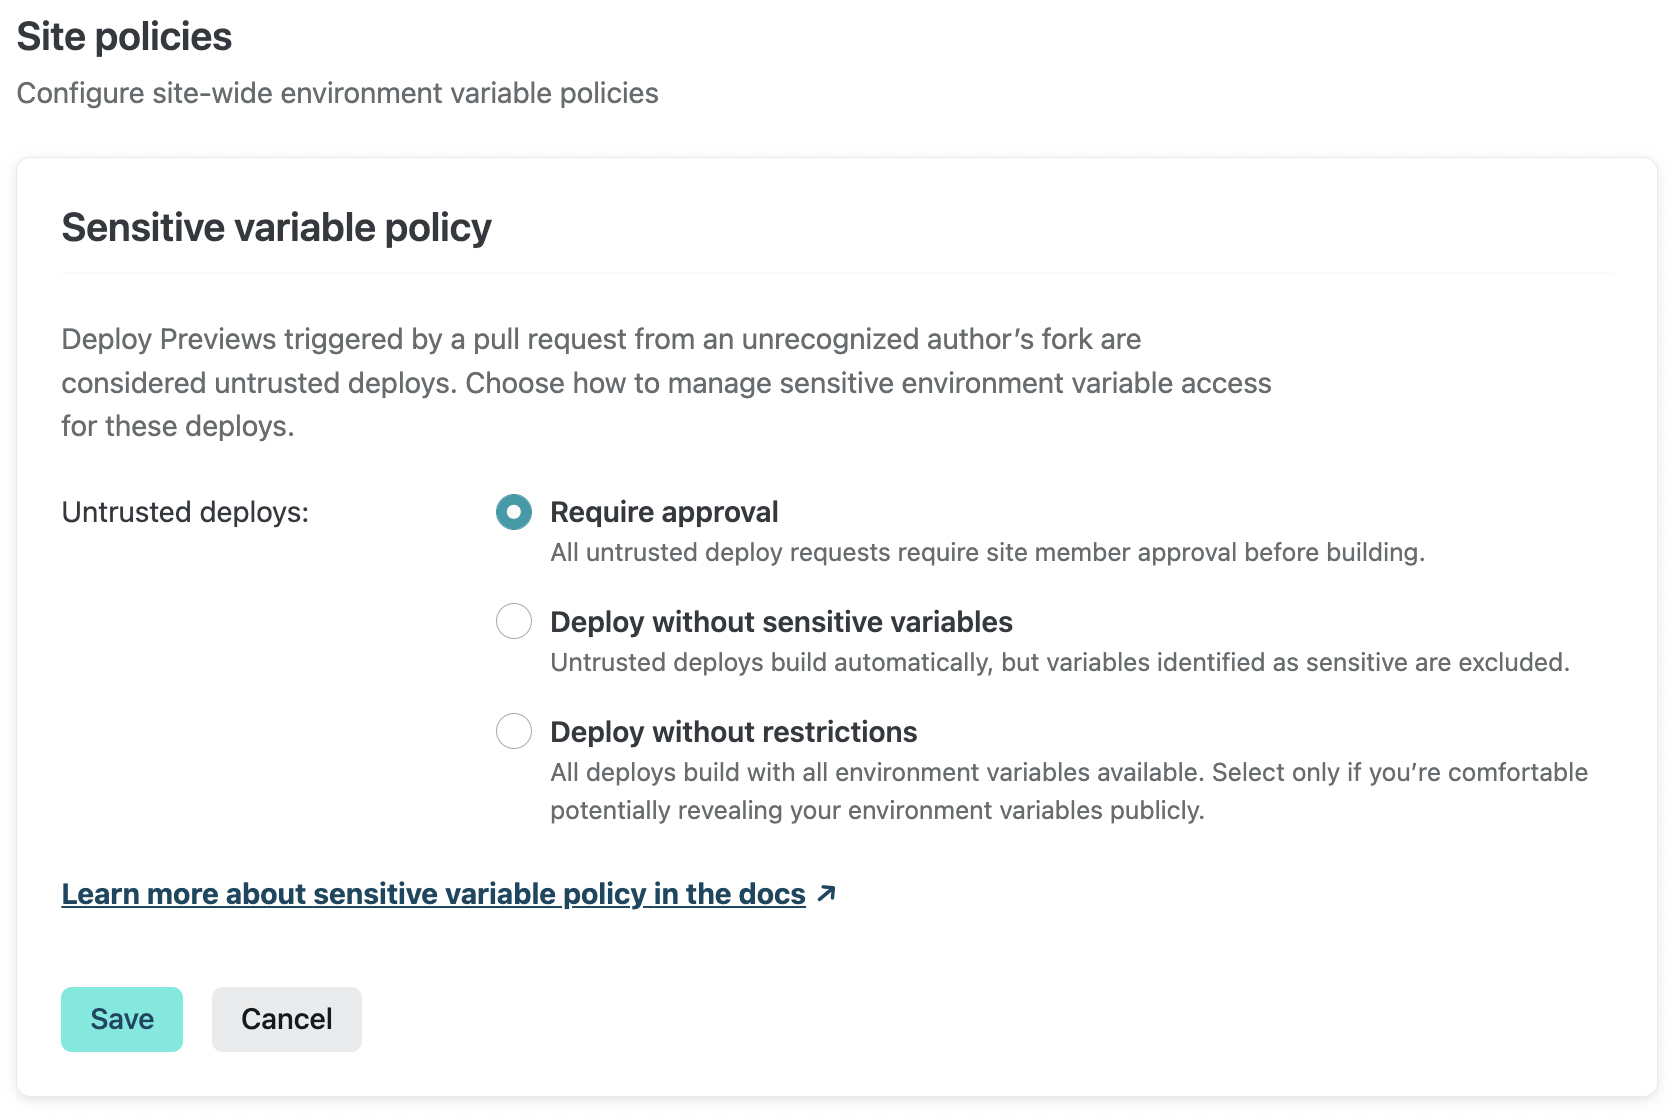This screenshot has width=1676, height=1118.
Task: Click the site member approval description text
Action: [987, 553]
